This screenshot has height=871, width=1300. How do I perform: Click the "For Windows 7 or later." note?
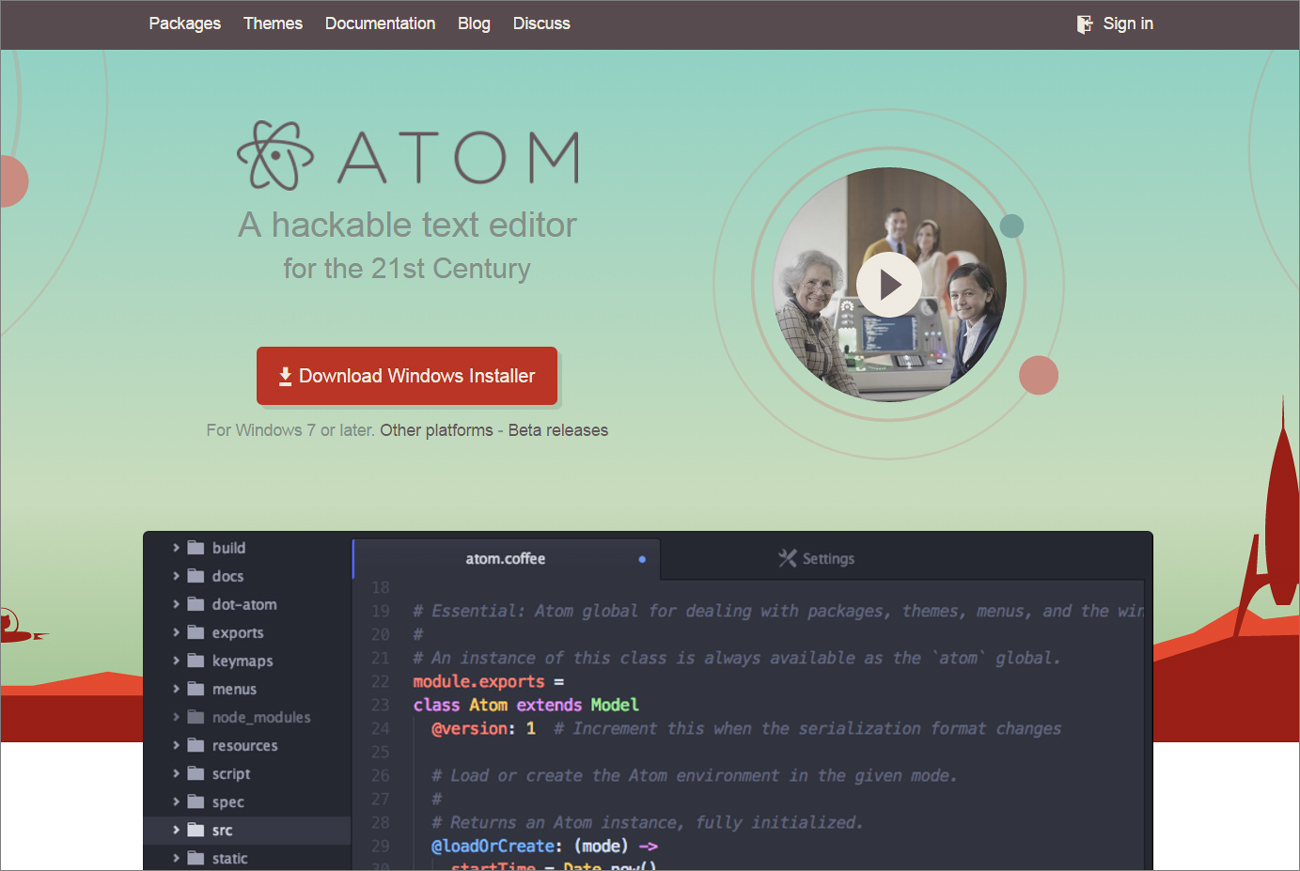pos(291,431)
